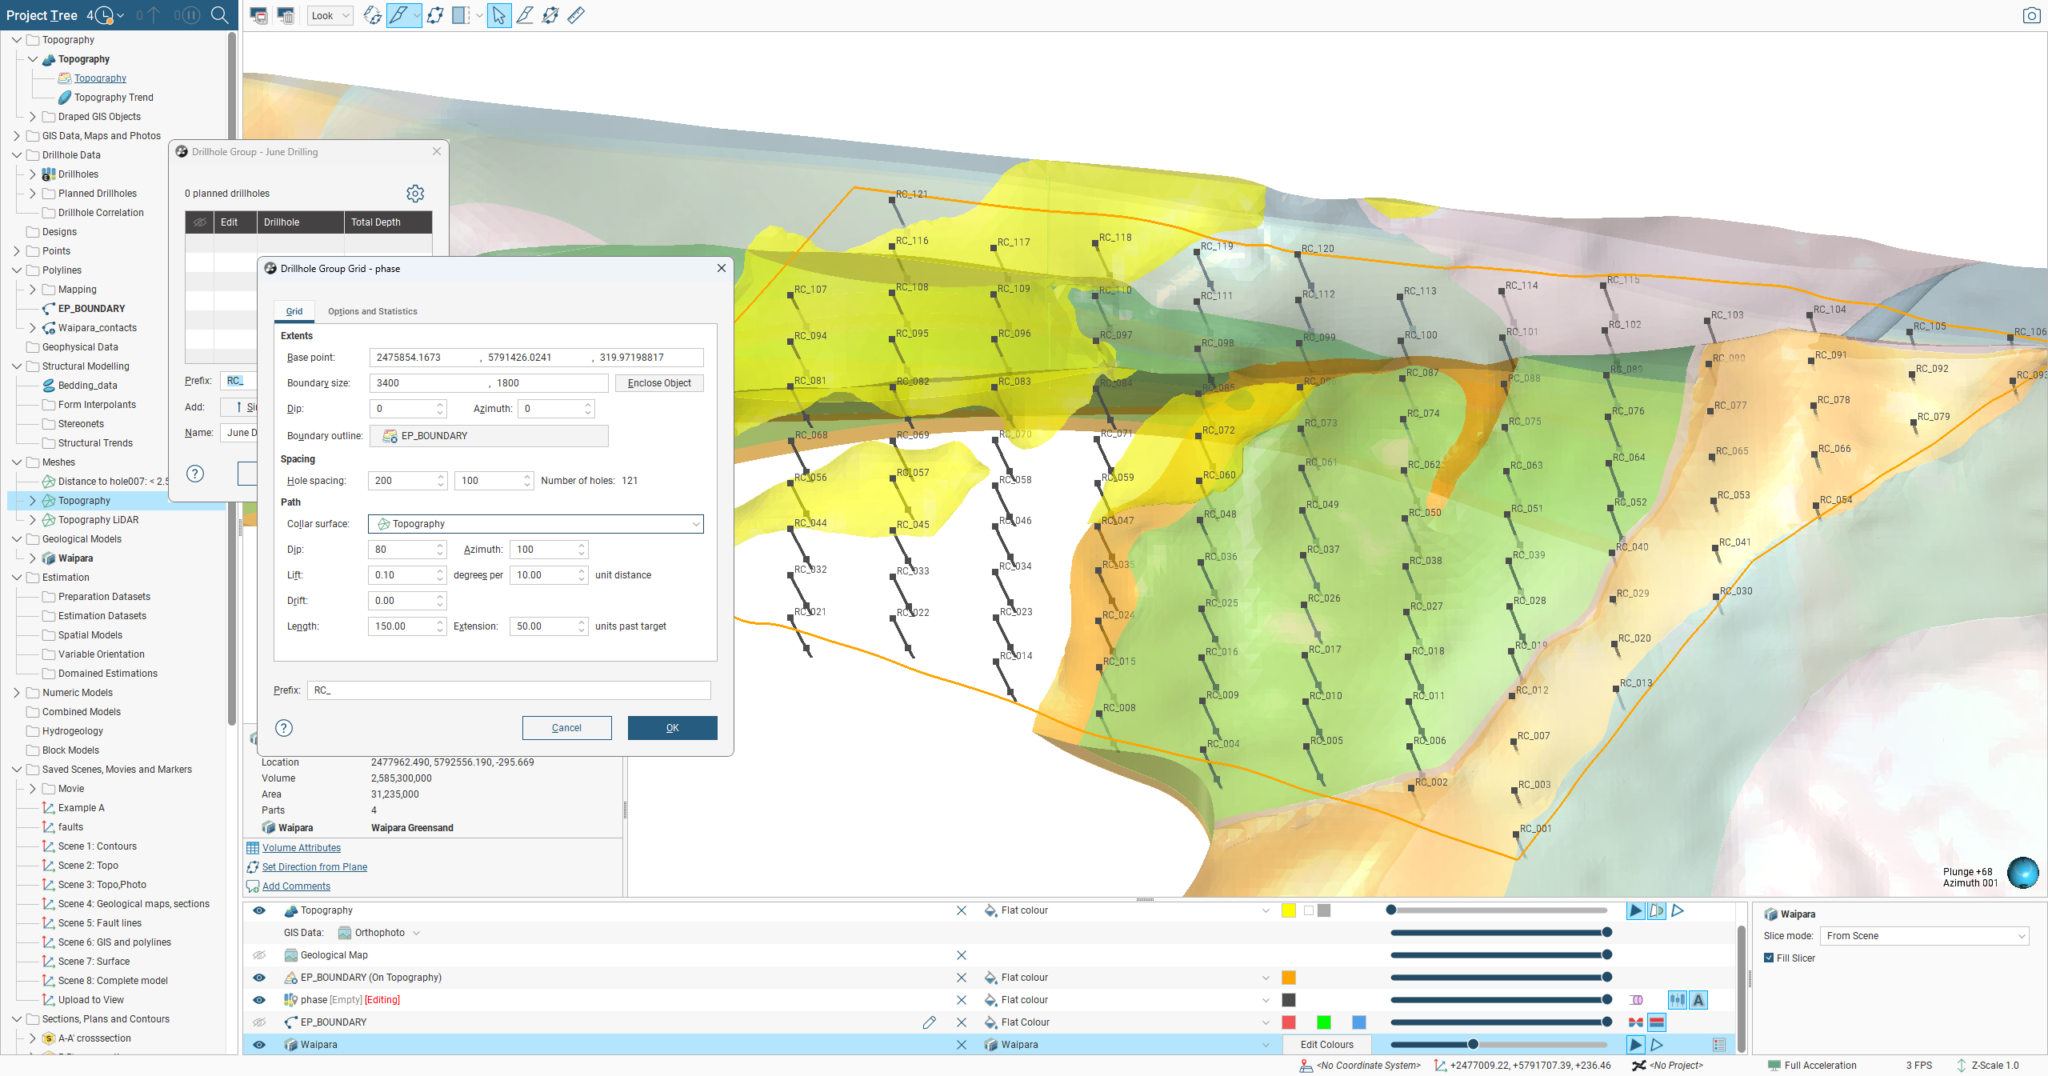Hide the Topography layer in scene list

pos(259,911)
